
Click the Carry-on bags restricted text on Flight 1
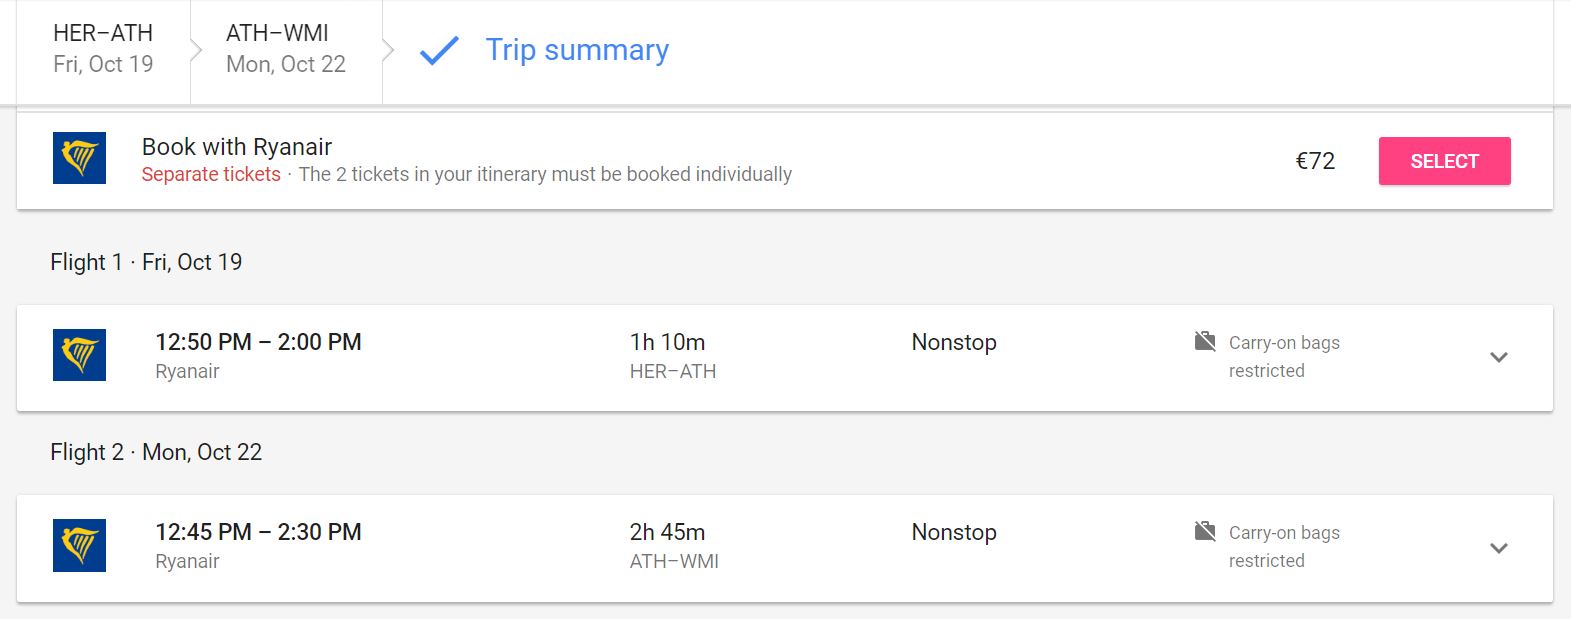[1284, 356]
